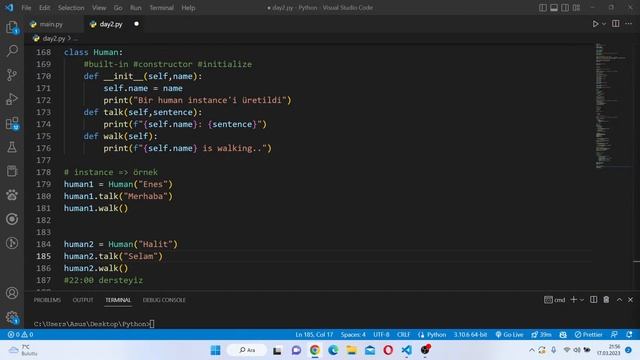
Task: Click the terminal command prompt input
Action: coord(152,324)
